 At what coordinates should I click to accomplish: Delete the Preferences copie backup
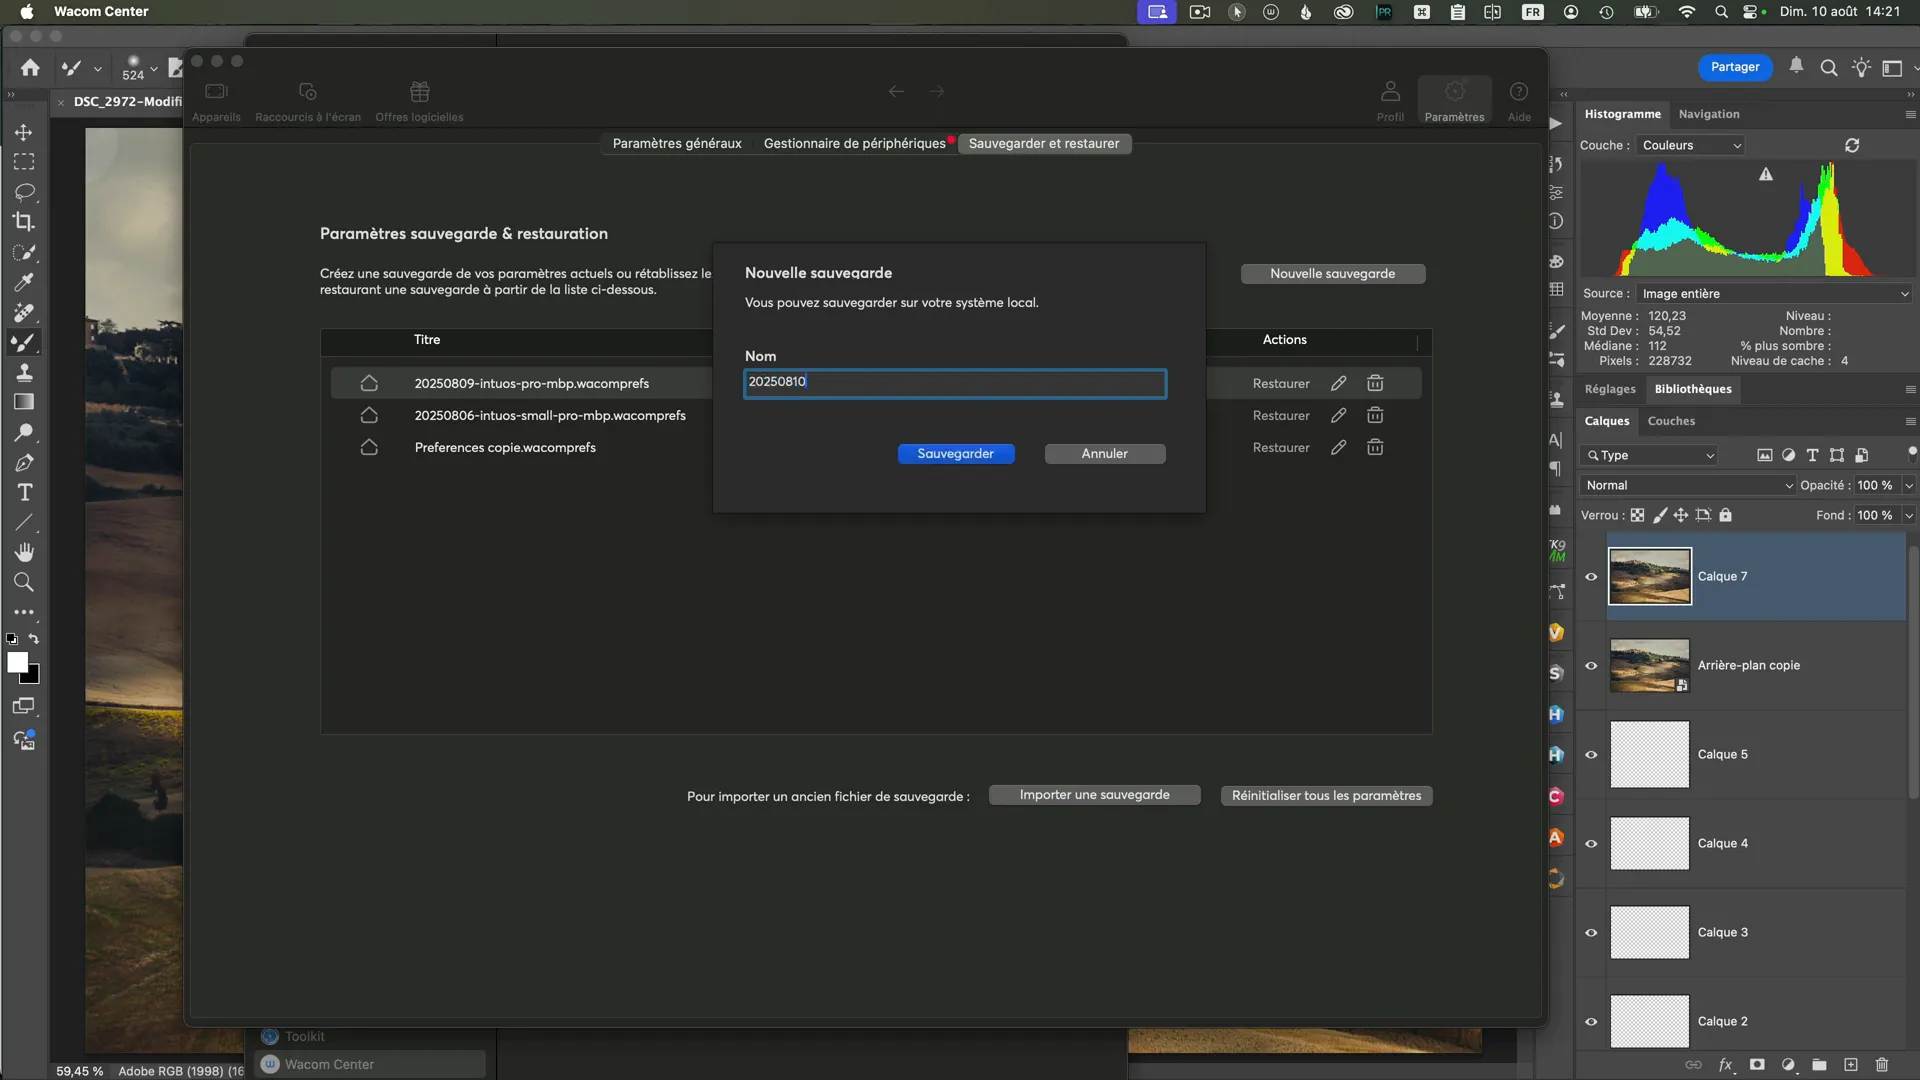[1375, 447]
